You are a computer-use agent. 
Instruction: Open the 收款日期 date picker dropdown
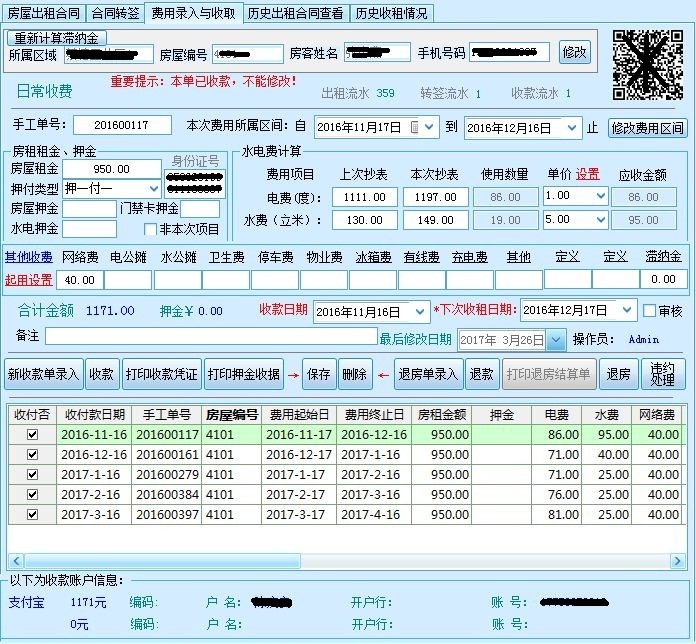[421, 311]
